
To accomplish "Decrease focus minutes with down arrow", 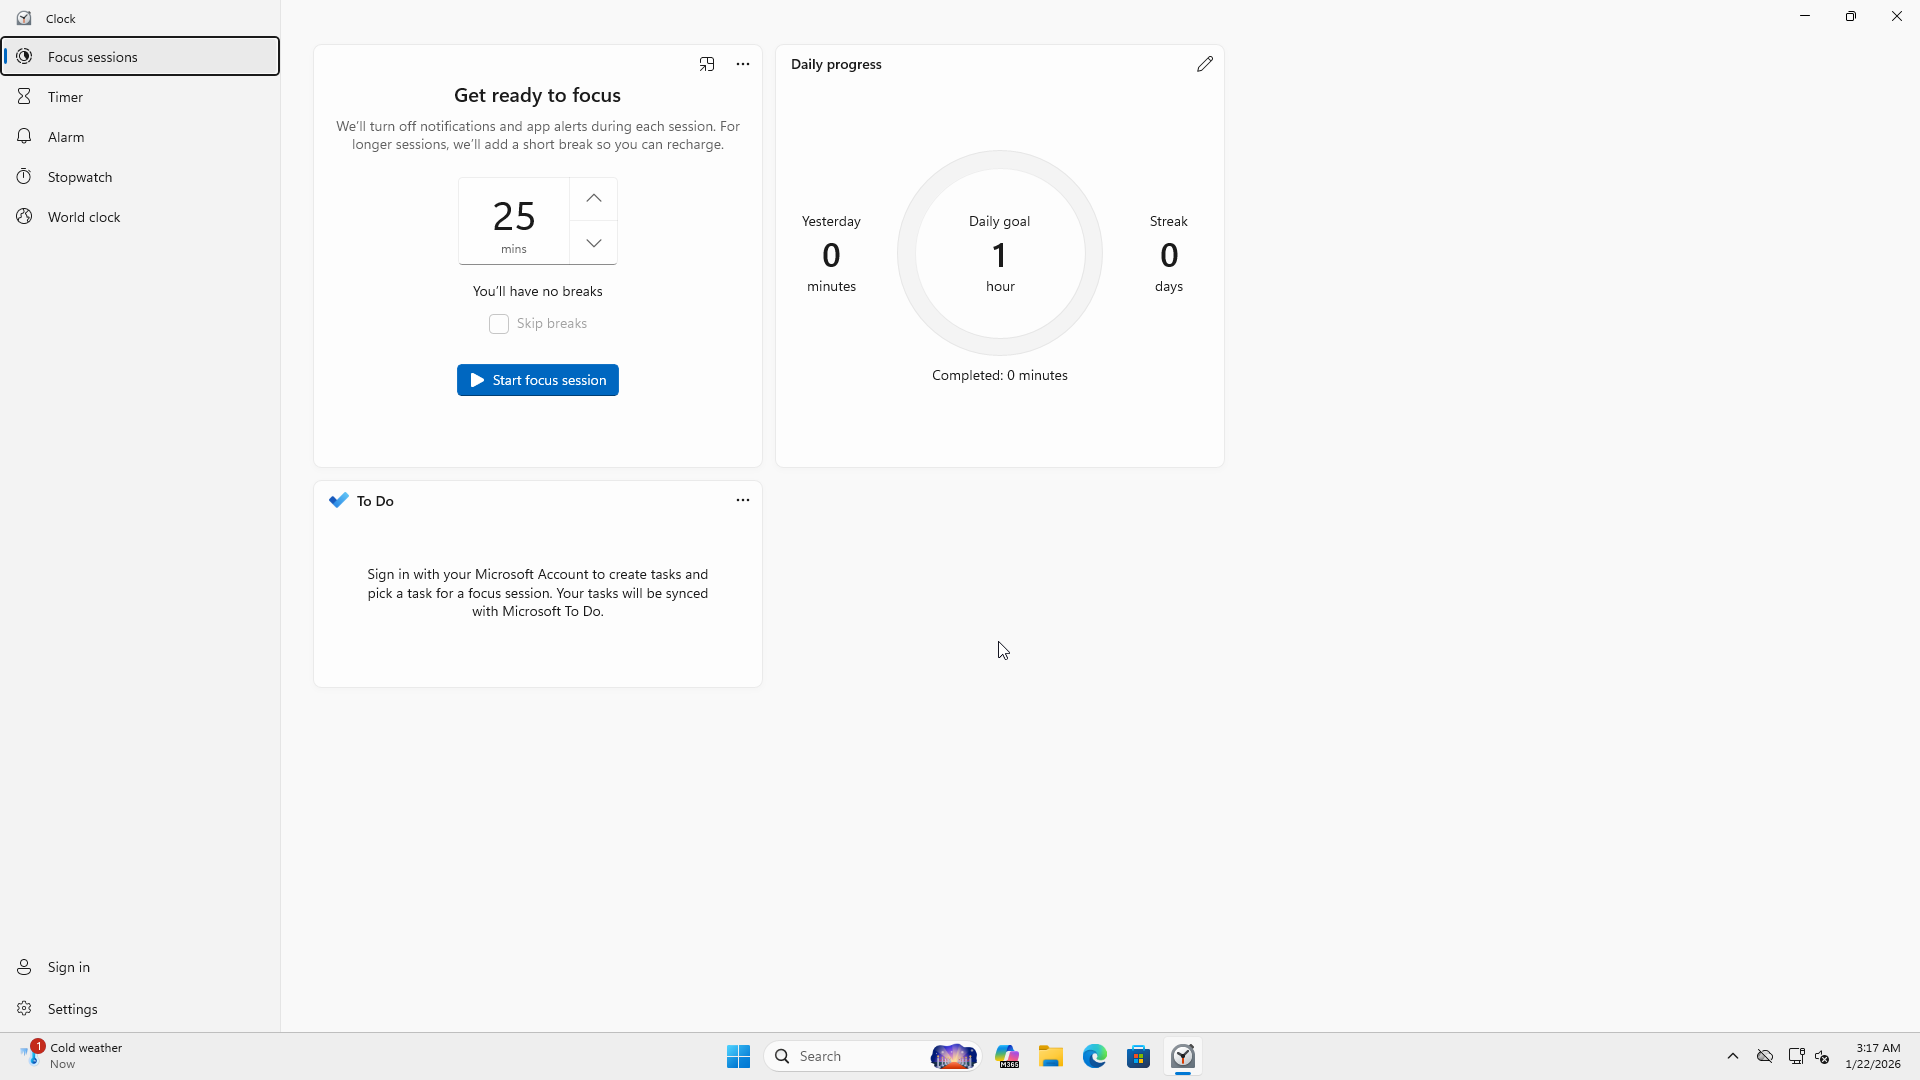I will coord(594,243).
